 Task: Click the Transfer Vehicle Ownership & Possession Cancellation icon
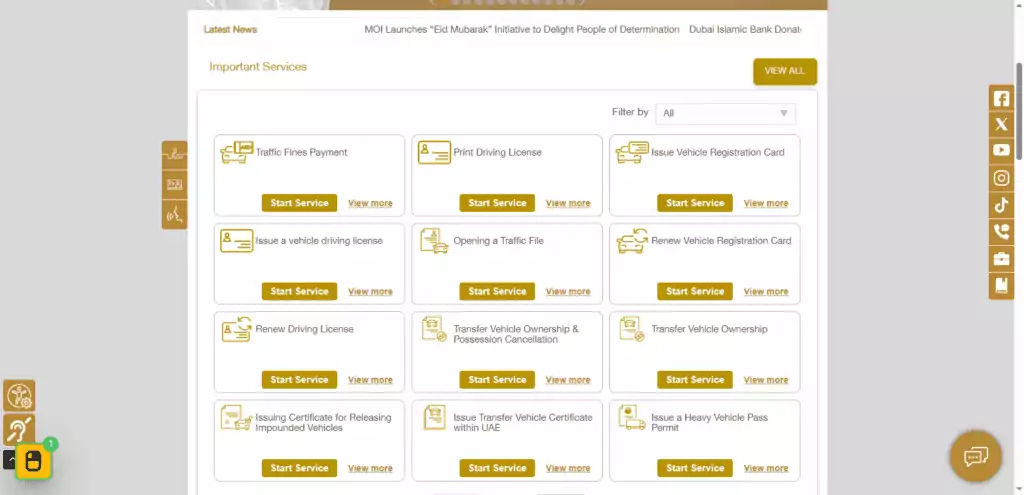tap(434, 330)
